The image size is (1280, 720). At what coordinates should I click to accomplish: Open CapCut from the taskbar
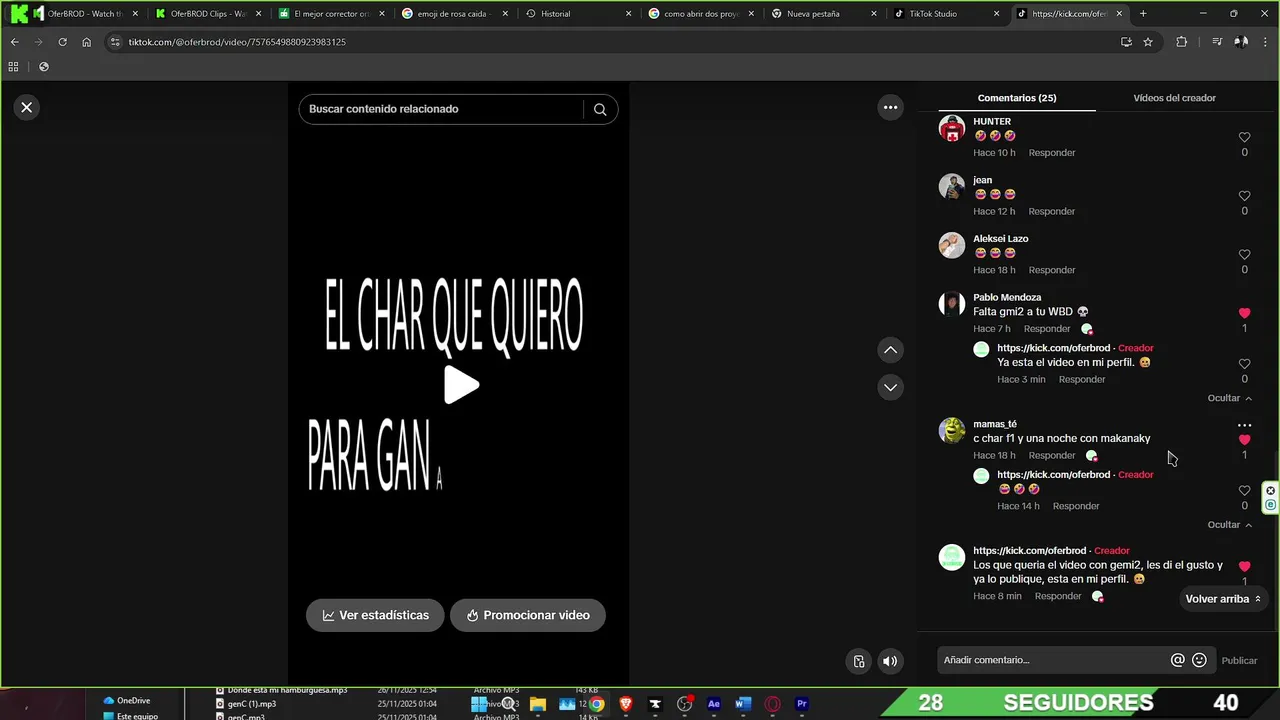(x=655, y=704)
